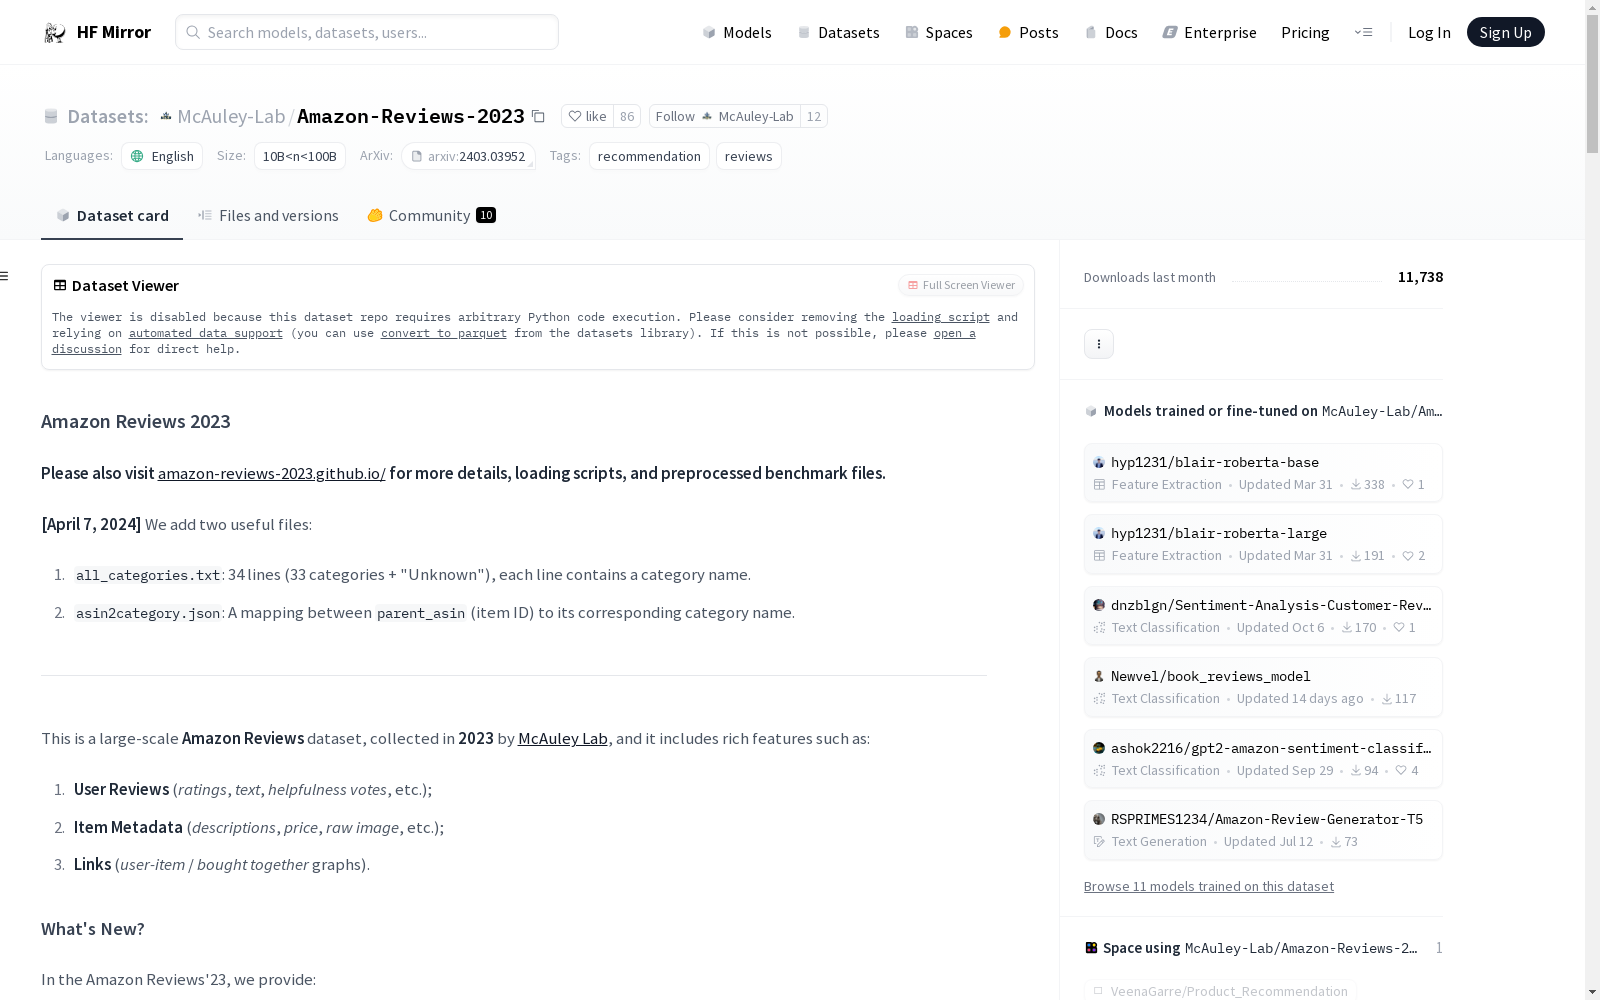Select the English language tag
The height and width of the screenshot is (1000, 1600).
pos(162,156)
